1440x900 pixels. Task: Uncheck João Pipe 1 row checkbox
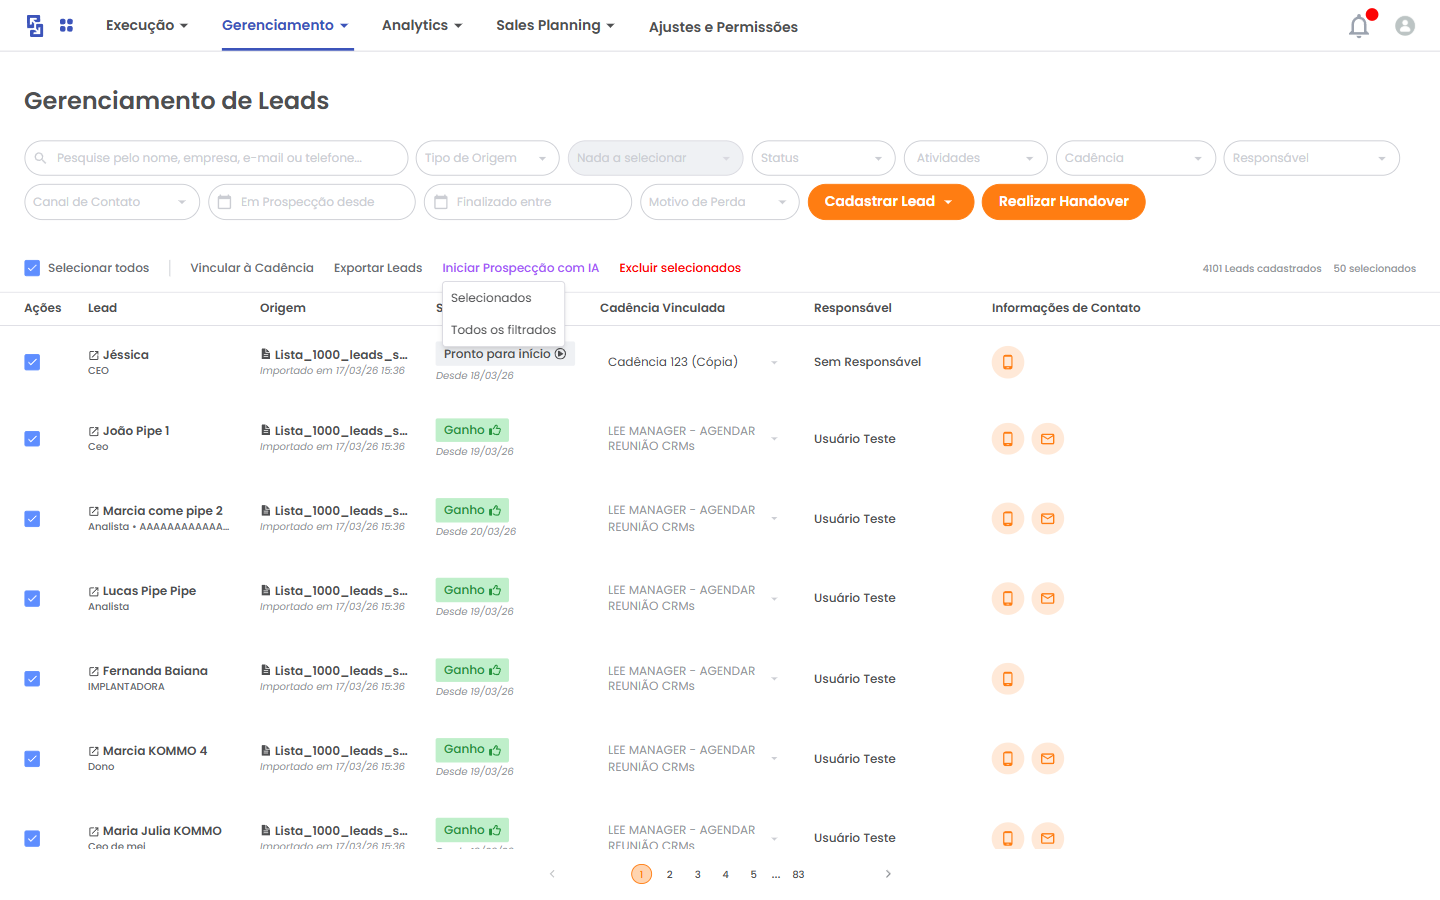pos(32,439)
